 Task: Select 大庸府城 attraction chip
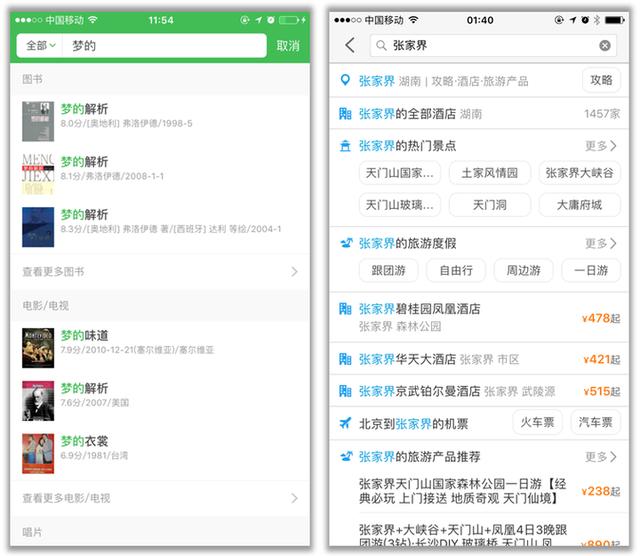[x=580, y=205]
